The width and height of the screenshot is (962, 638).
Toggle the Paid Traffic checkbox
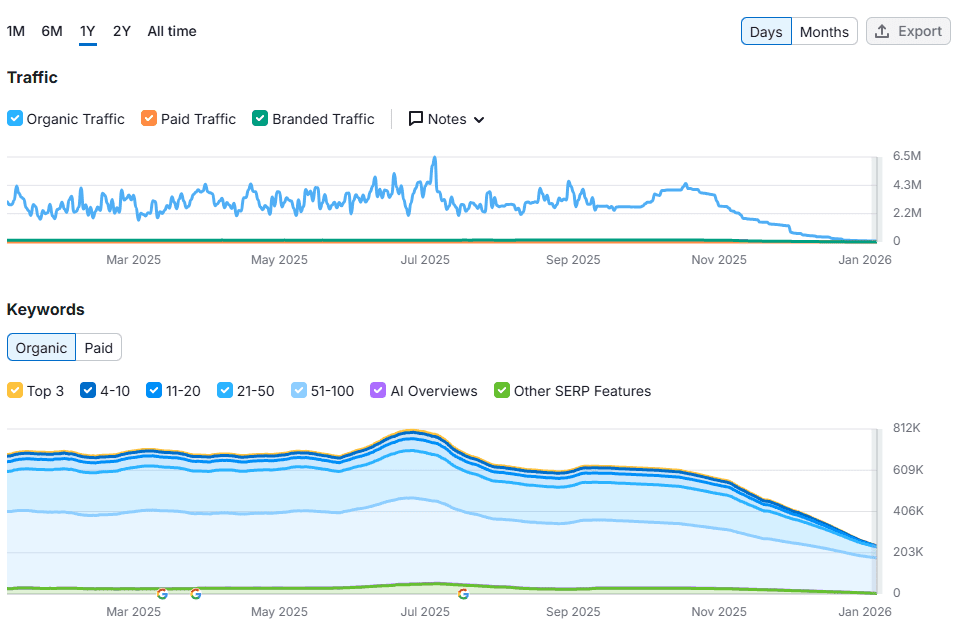149,119
